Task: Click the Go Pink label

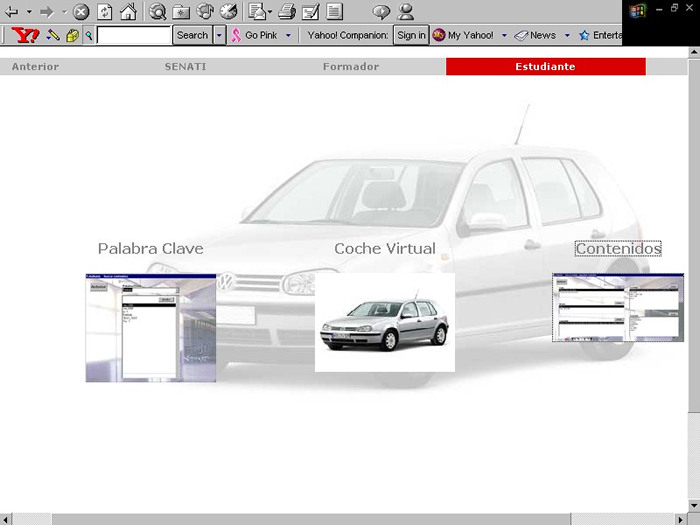Action: click(x=261, y=35)
